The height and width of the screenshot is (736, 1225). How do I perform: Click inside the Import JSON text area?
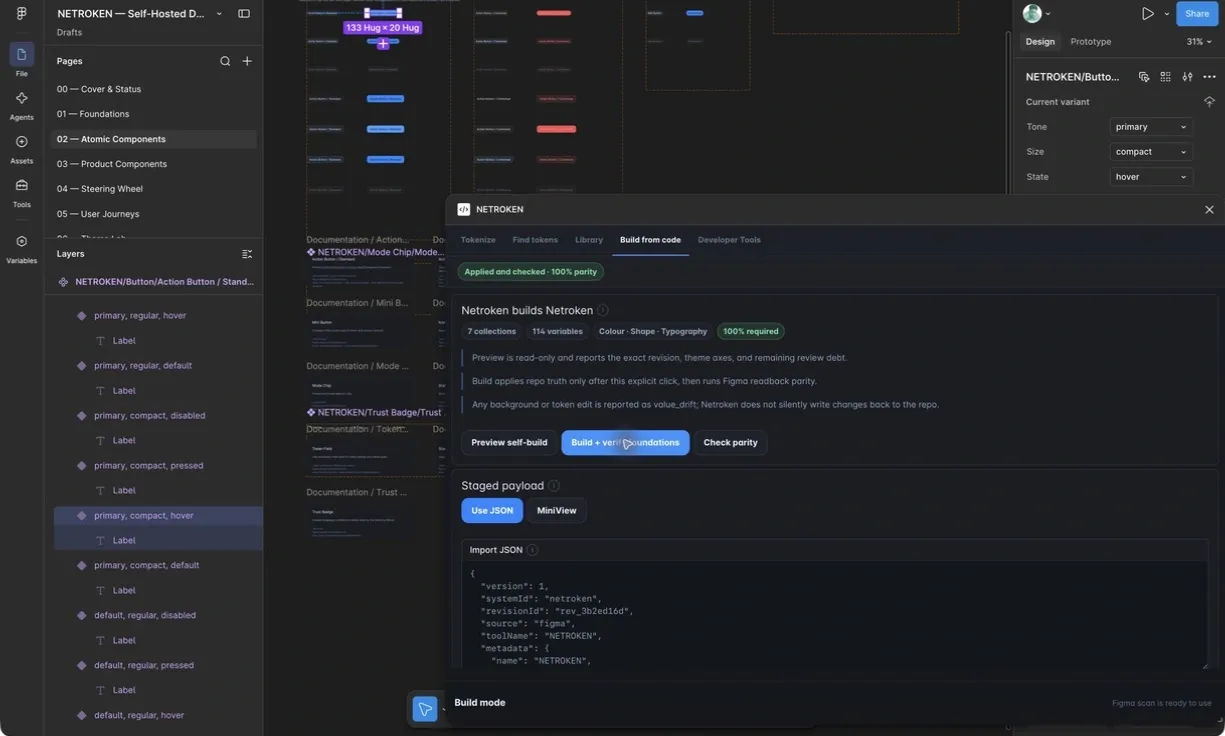pyautogui.click(x=834, y=616)
